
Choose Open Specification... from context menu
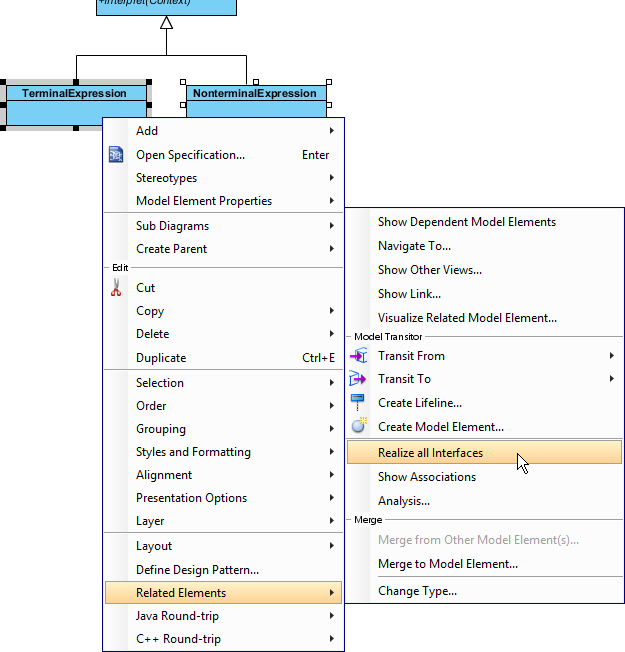[223, 155]
